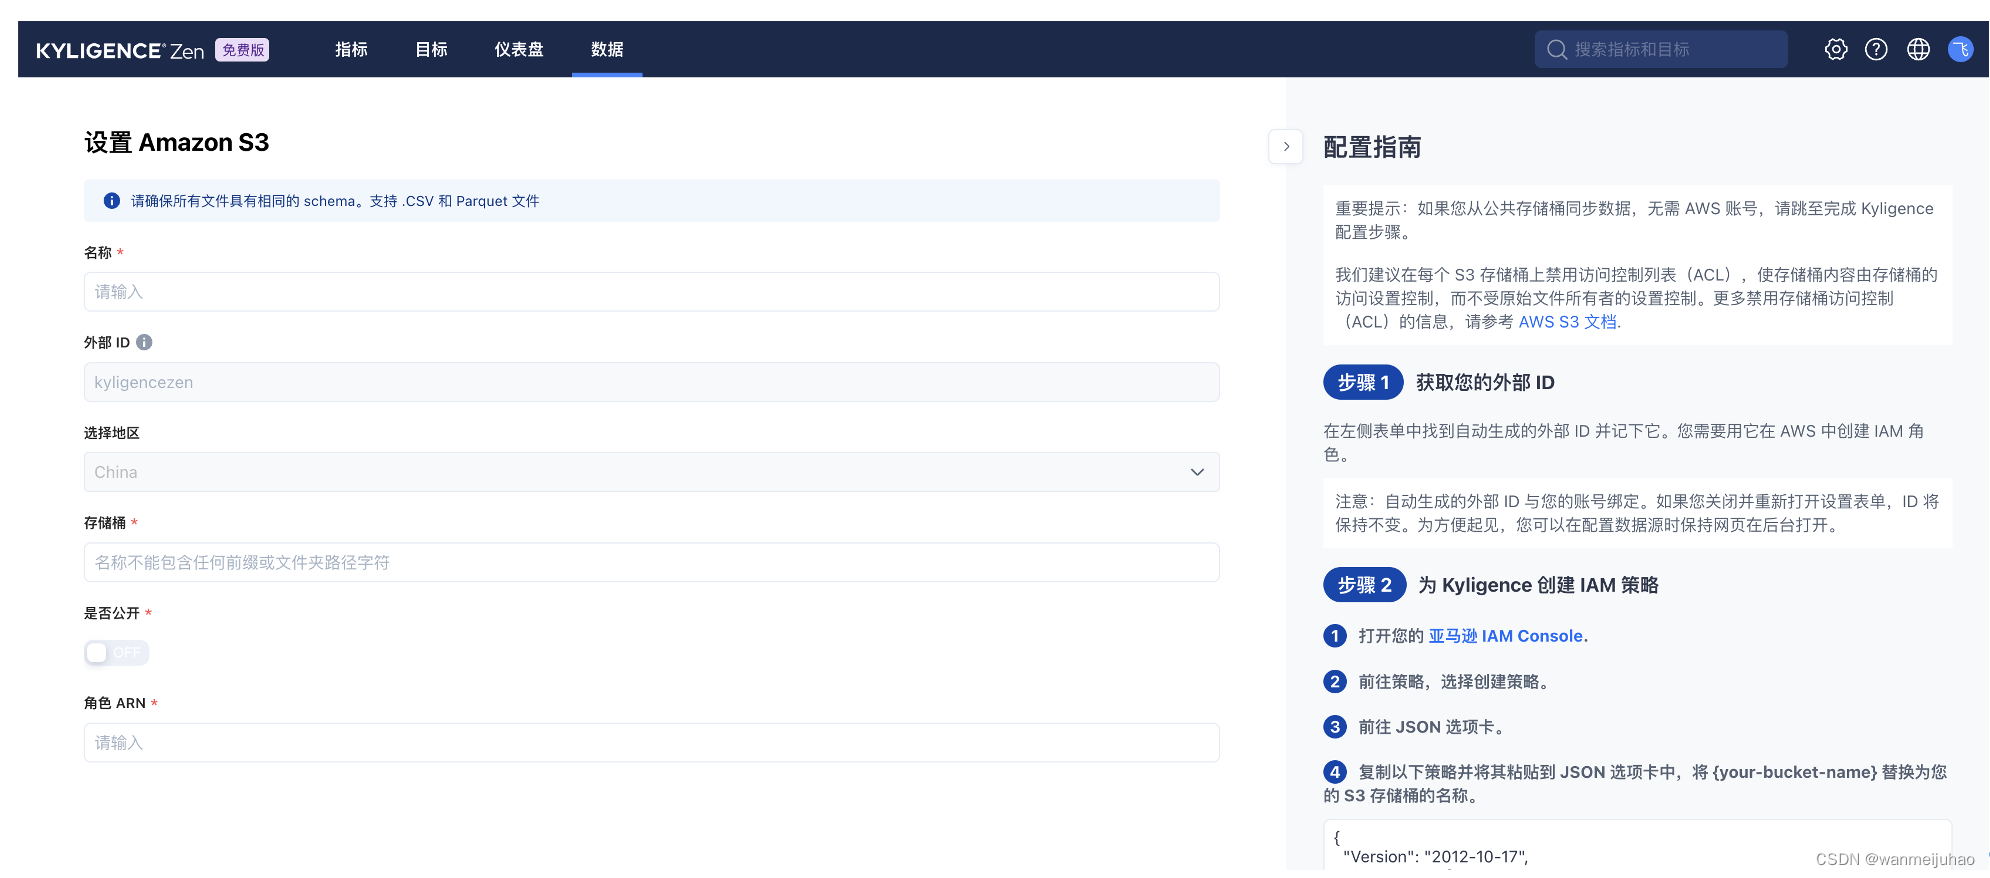Open the user avatar menu
Image resolution: width=1990 pixels, height=878 pixels.
1960,49
